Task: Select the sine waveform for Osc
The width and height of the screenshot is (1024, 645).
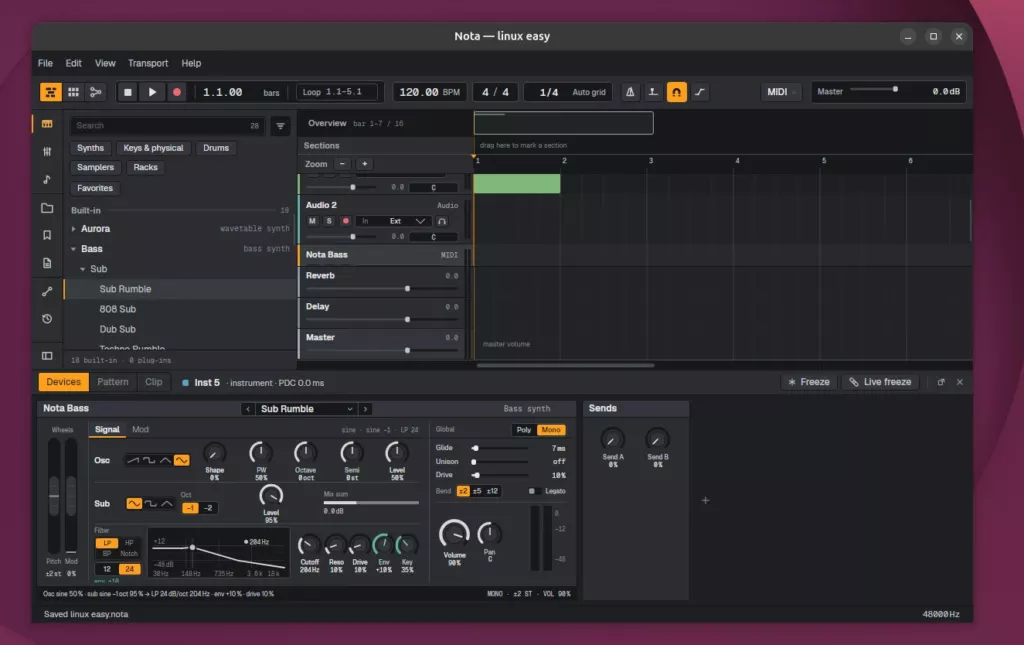Action: tap(182, 460)
